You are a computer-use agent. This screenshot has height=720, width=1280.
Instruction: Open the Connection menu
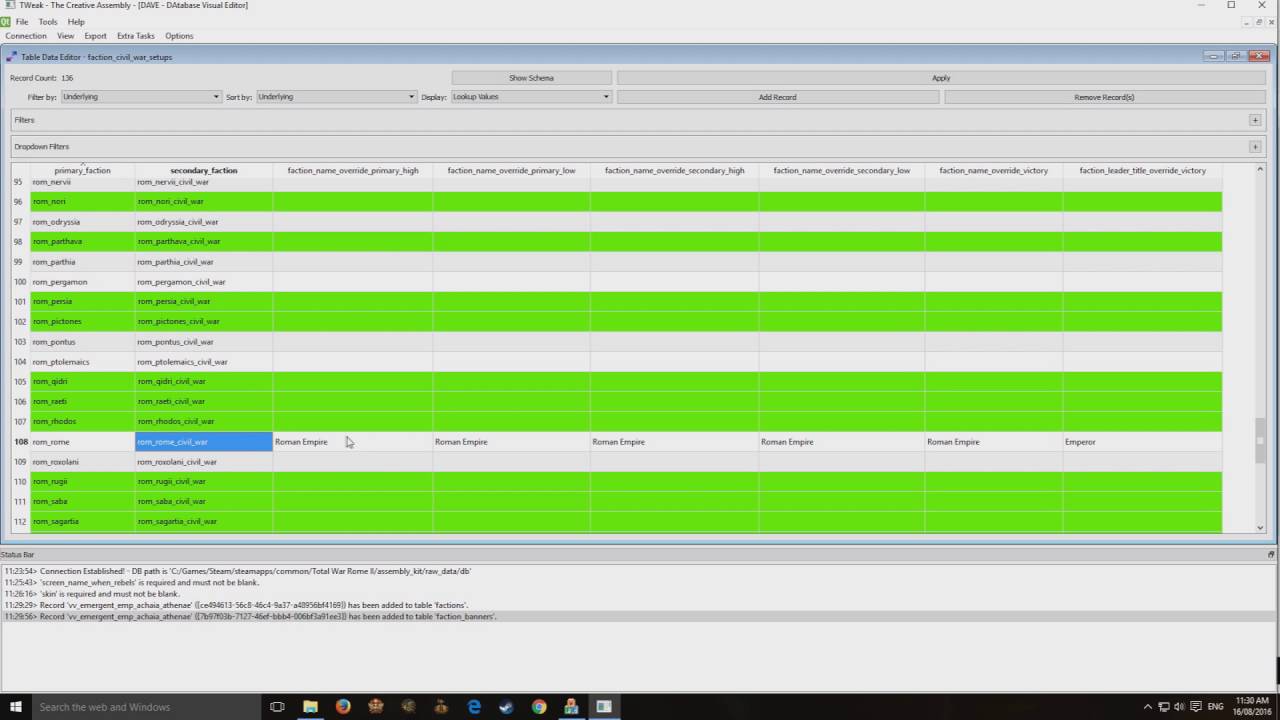26,36
